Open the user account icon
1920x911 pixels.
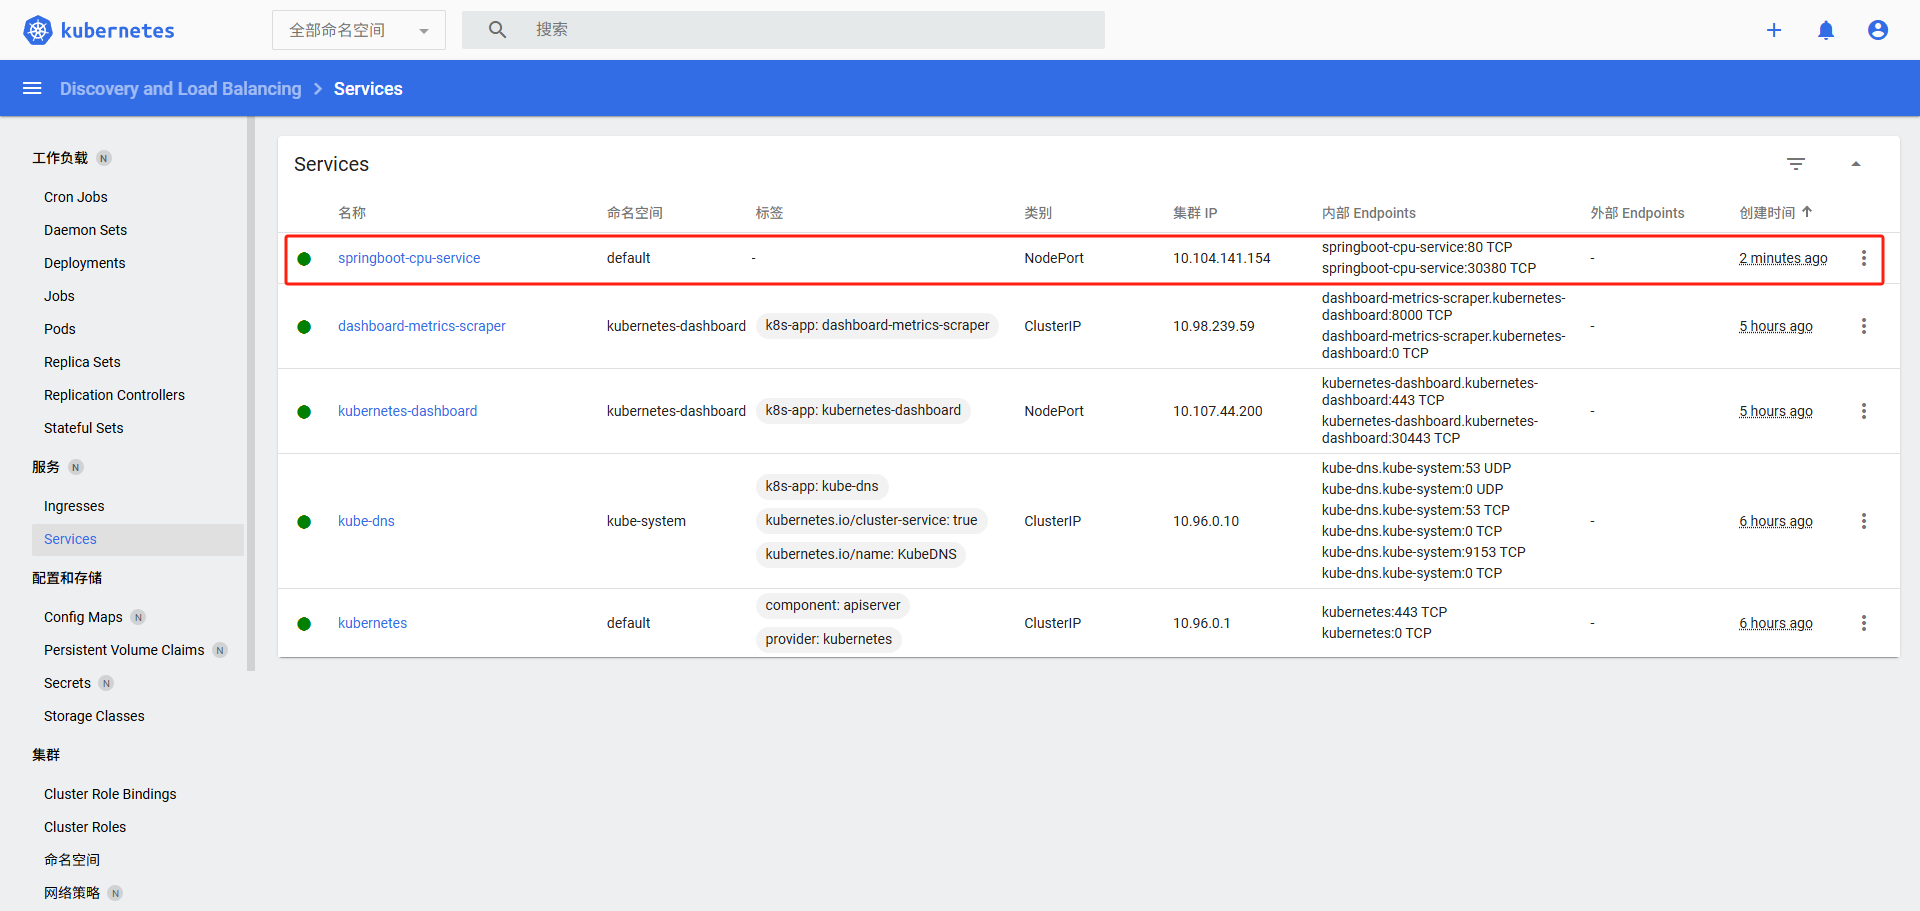click(1878, 30)
